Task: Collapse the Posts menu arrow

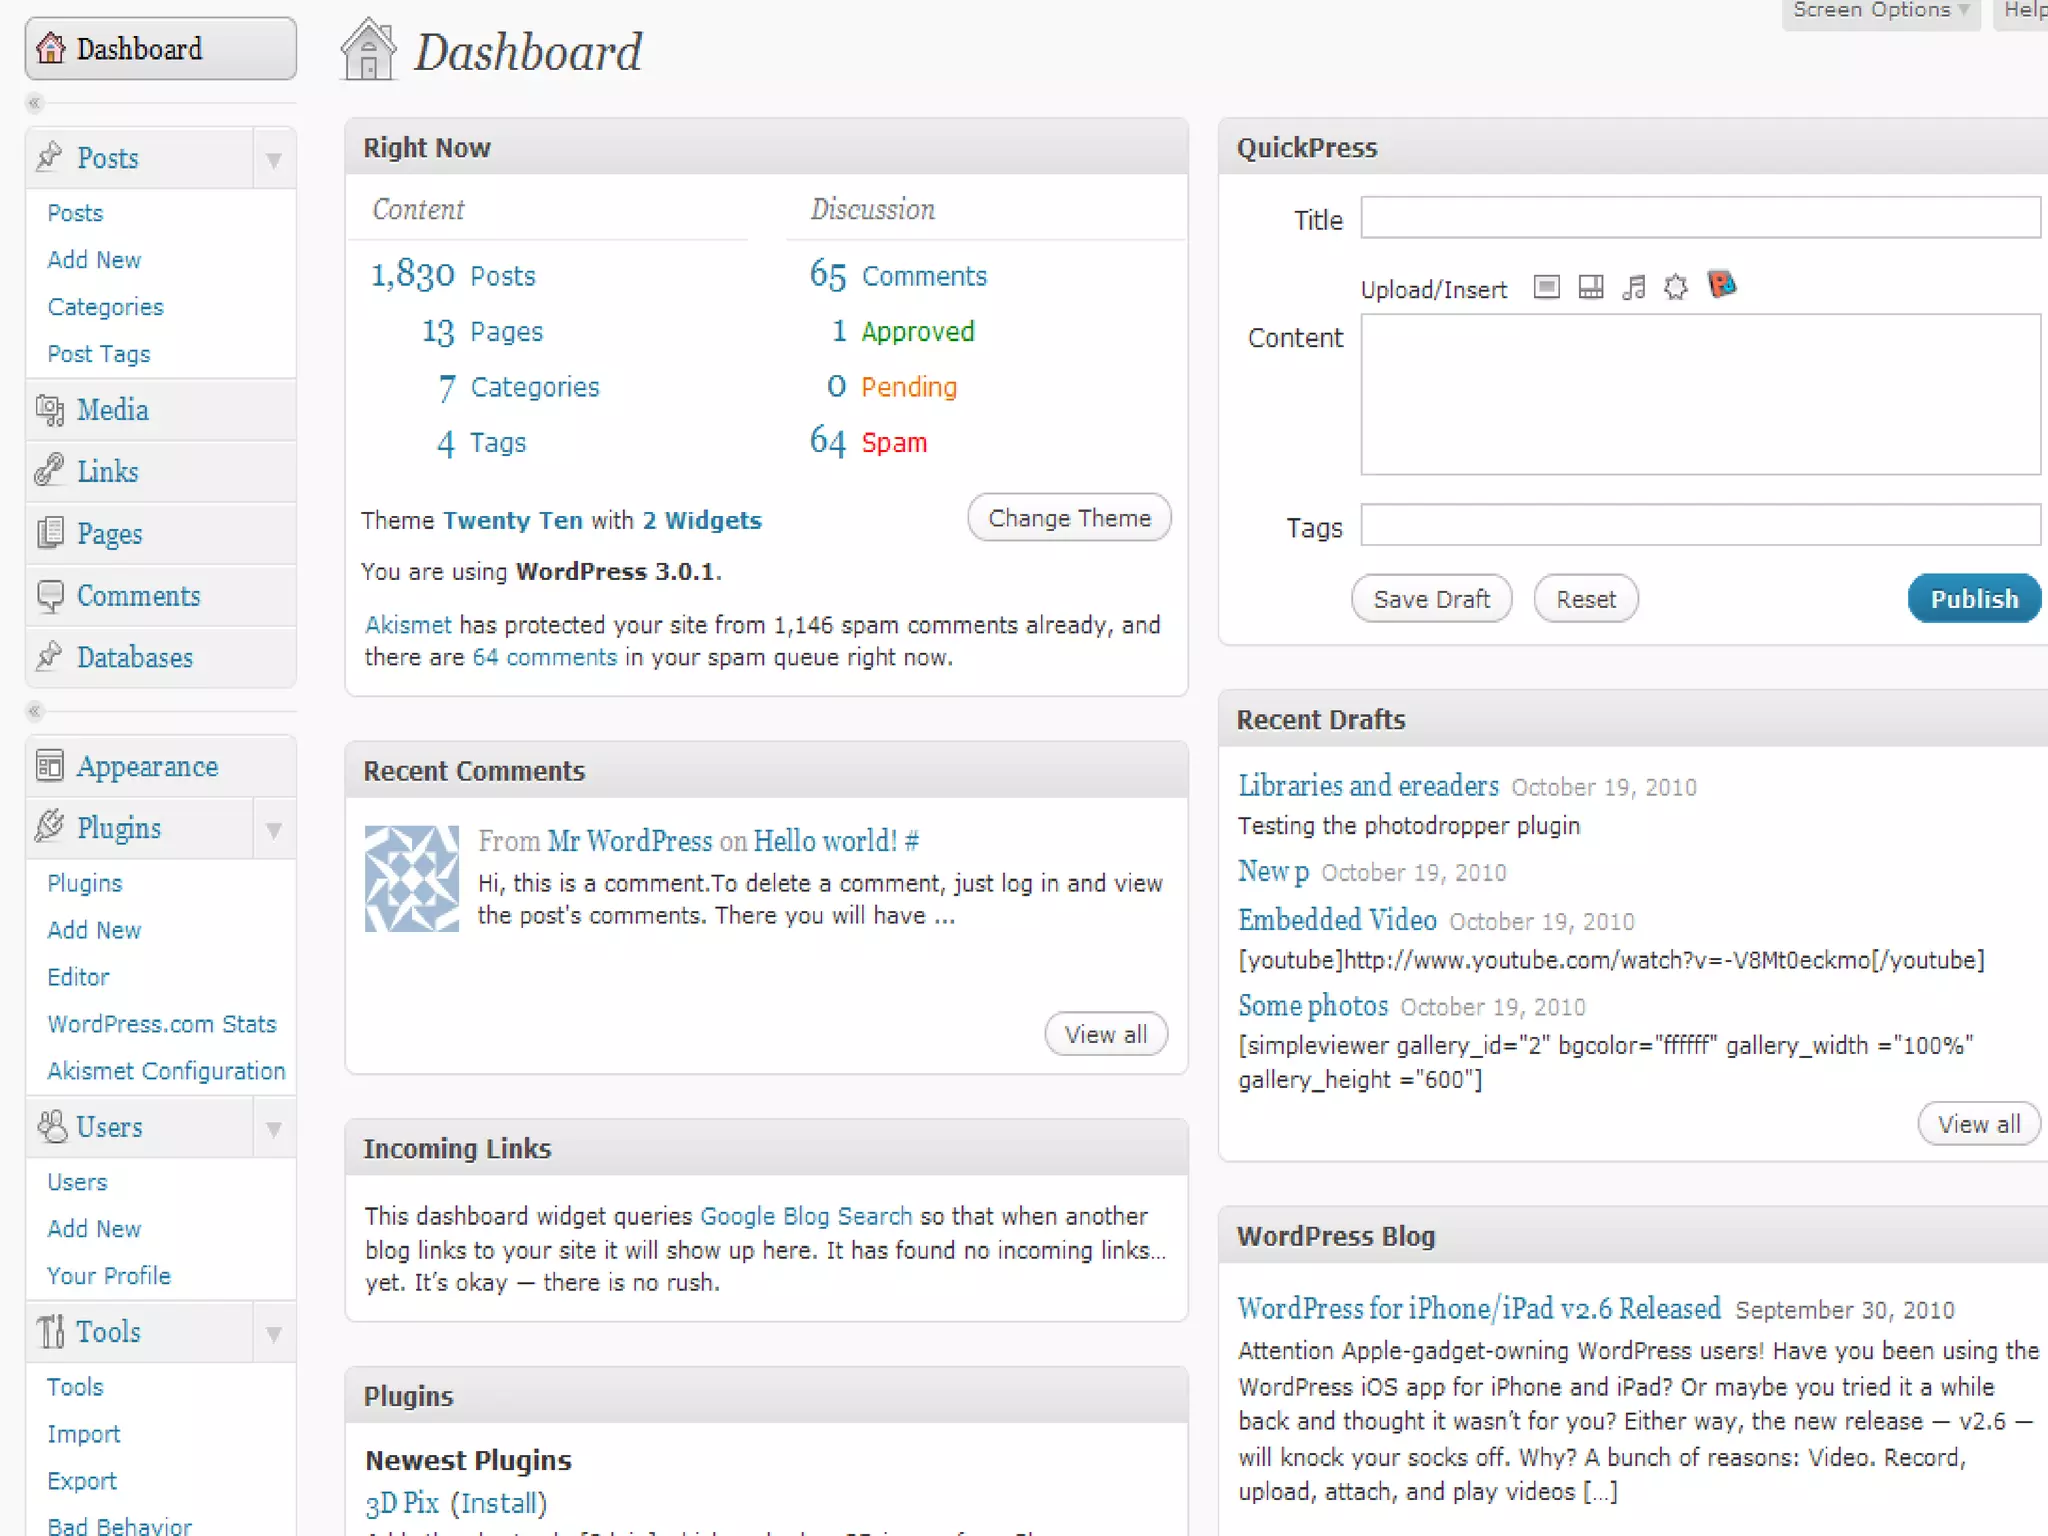Action: (274, 159)
